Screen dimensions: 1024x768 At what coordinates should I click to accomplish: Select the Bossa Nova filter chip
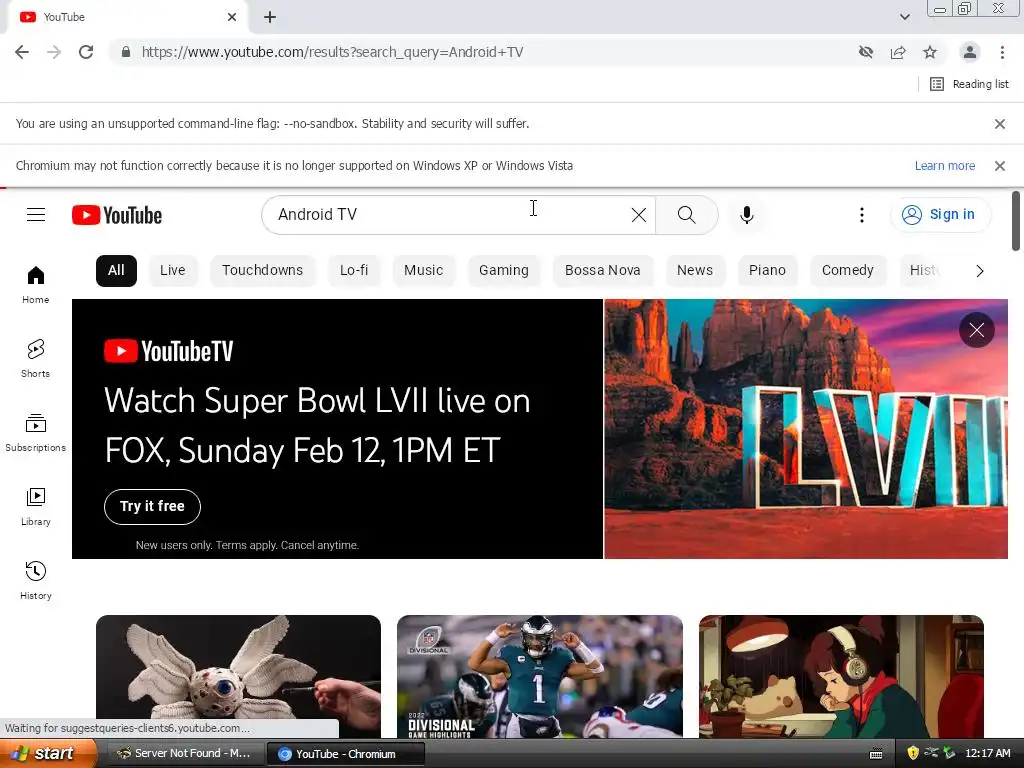[603, 271]
